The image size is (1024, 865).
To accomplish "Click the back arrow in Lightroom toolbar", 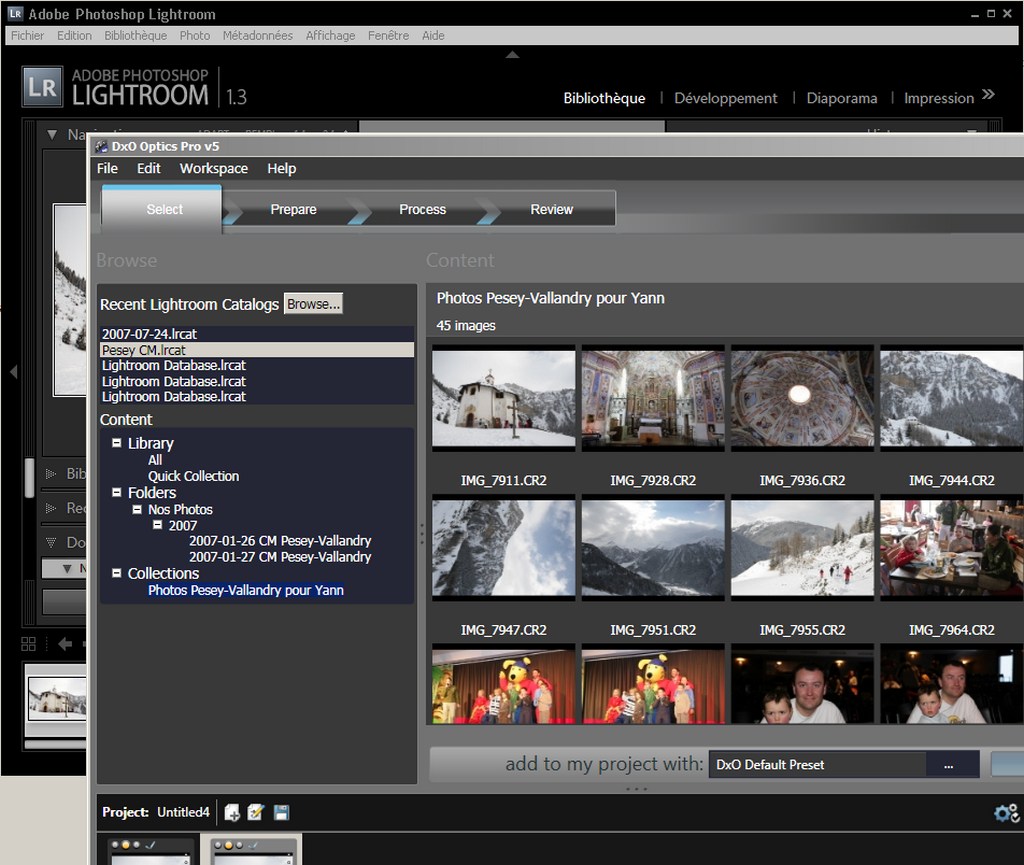I will pos(65,644).
